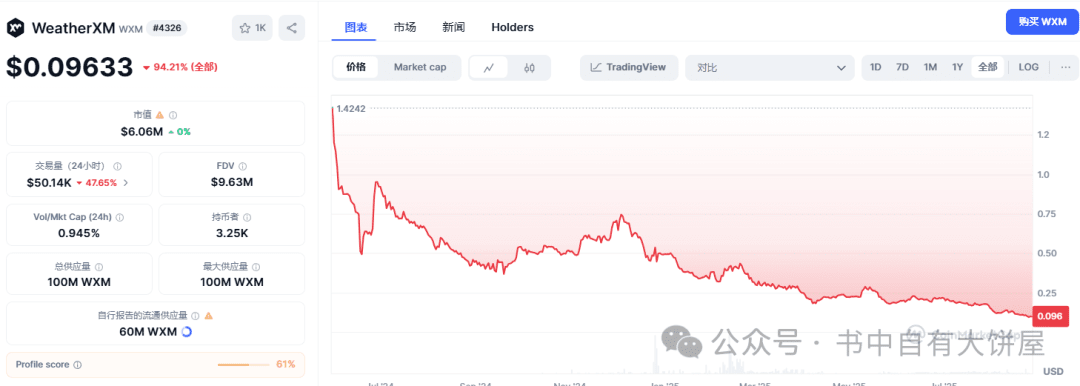1080x386 pixels.
Task: Click the info icon beside FDV
Action: pyautogui.click(x=244, y=166)
